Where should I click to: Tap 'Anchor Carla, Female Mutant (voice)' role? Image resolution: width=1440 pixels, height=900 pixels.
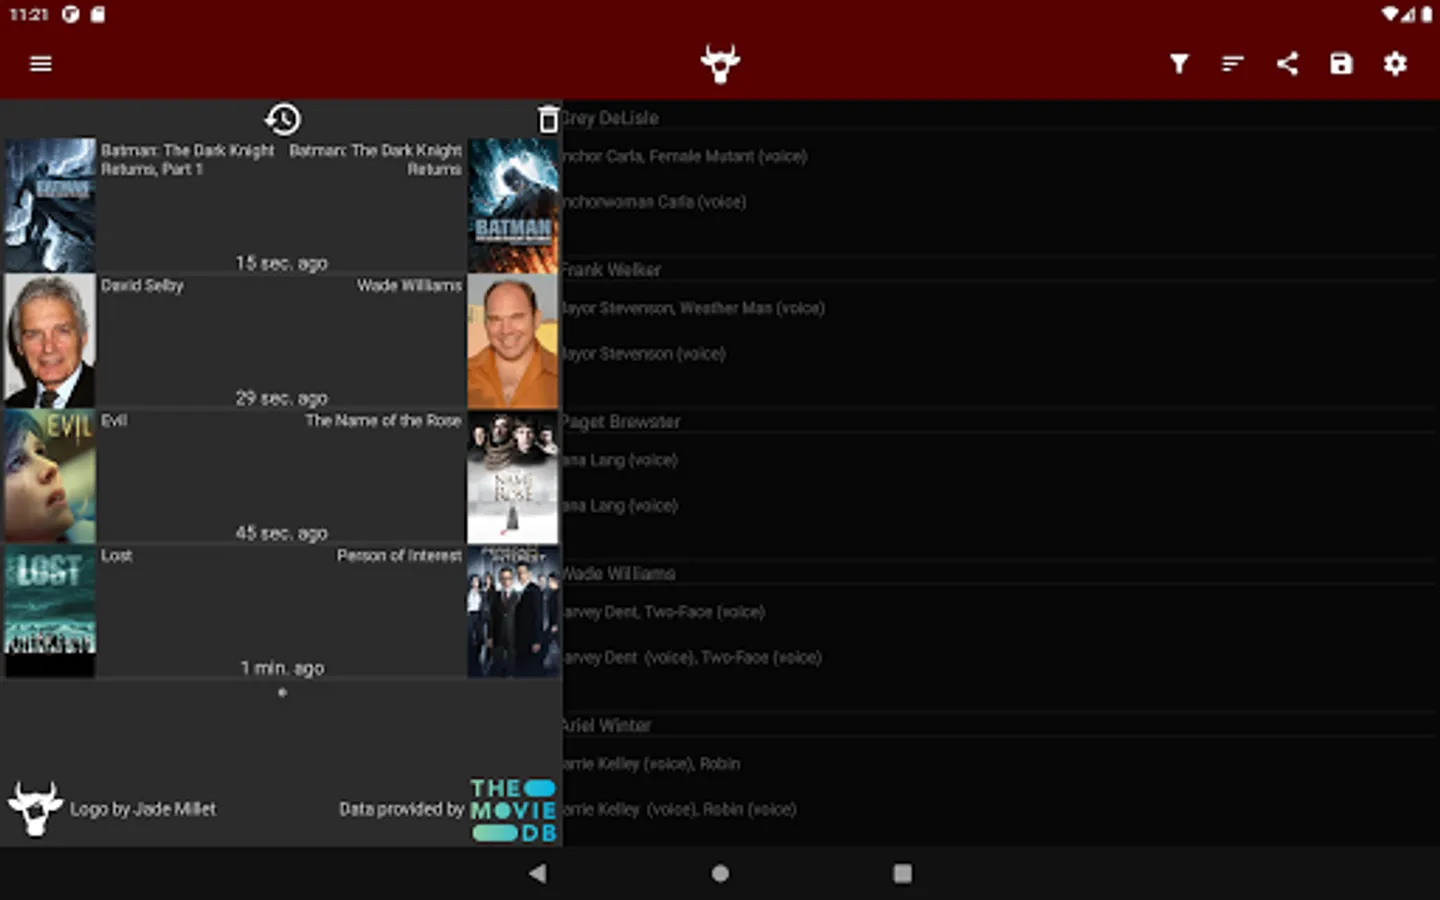[x=685, y=156]
